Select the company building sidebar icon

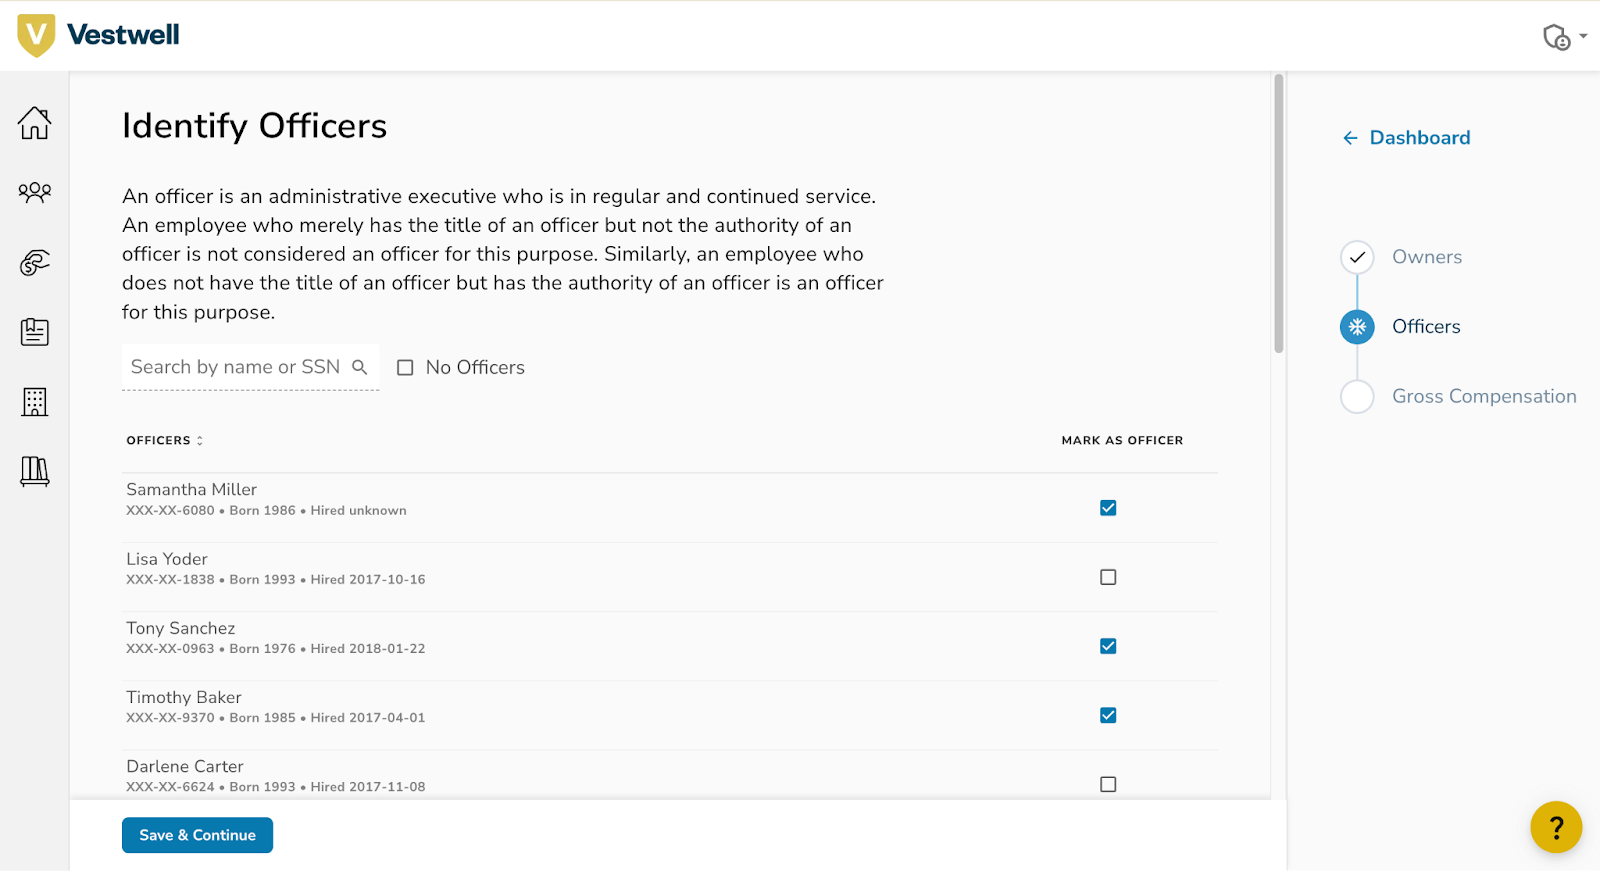35,402
